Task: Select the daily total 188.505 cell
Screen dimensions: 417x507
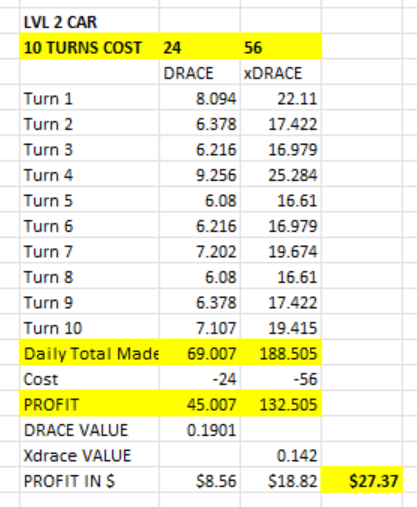Action: click(281, 353)
